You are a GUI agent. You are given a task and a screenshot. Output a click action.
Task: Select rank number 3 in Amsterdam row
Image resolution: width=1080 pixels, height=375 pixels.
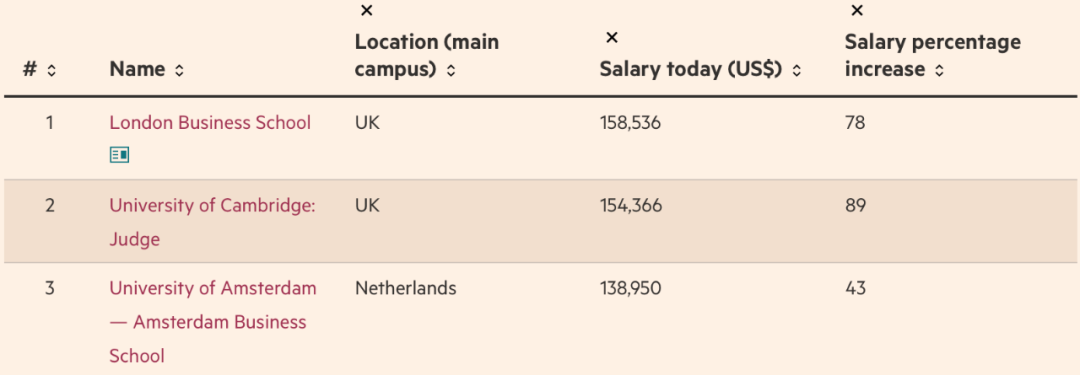click(50, 287)
